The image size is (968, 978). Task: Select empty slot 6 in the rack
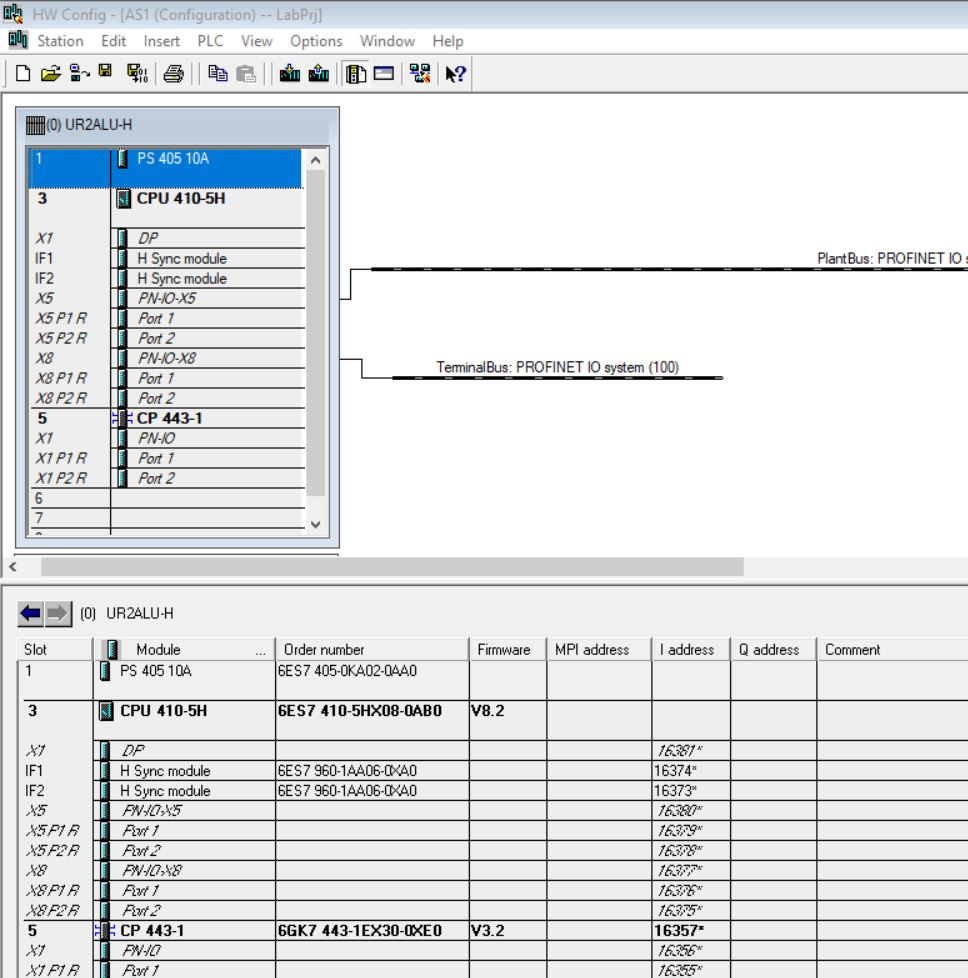coord(166,498)
